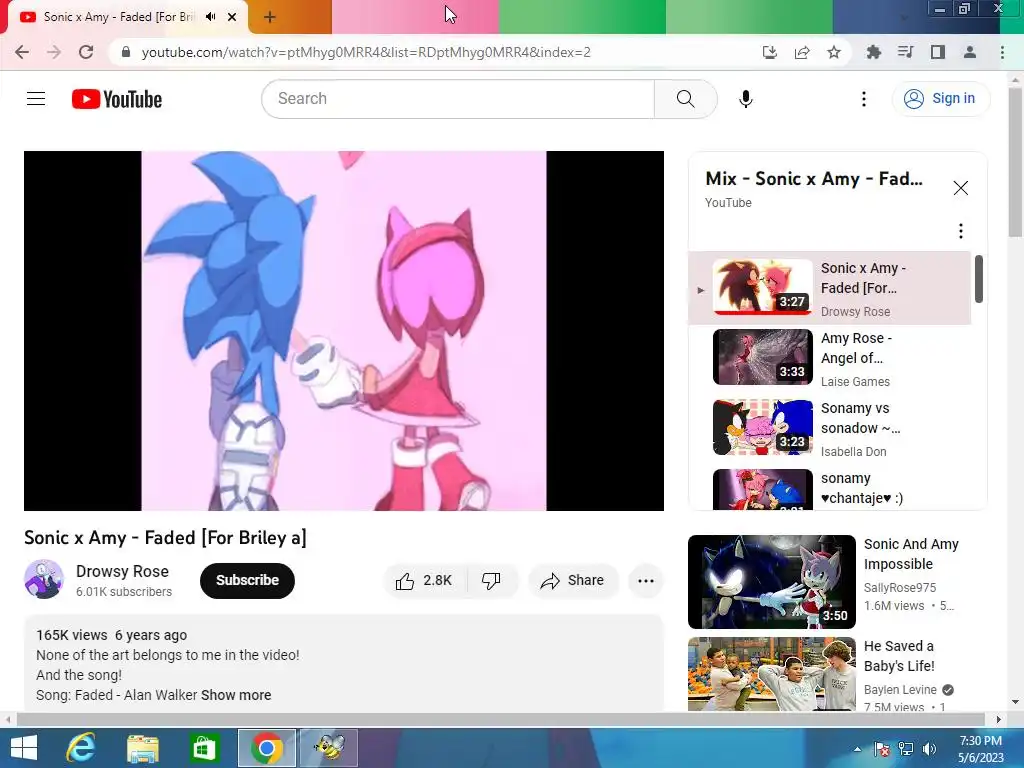Dislike the video with the thumbs-down button
Viewport: 1024px width, 768px height.
[492, 581]
